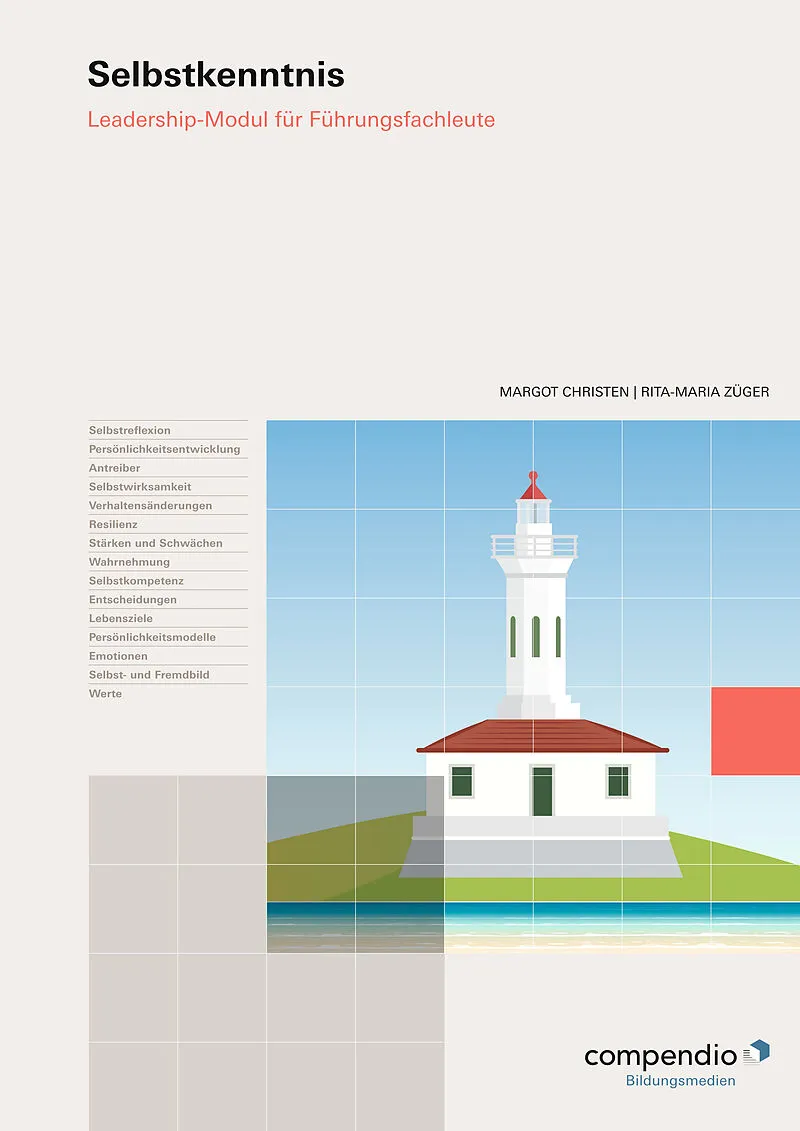Click the compendio cube logo icon
The height and width of the screenshot is (1131, 800).
[757, 1051]
